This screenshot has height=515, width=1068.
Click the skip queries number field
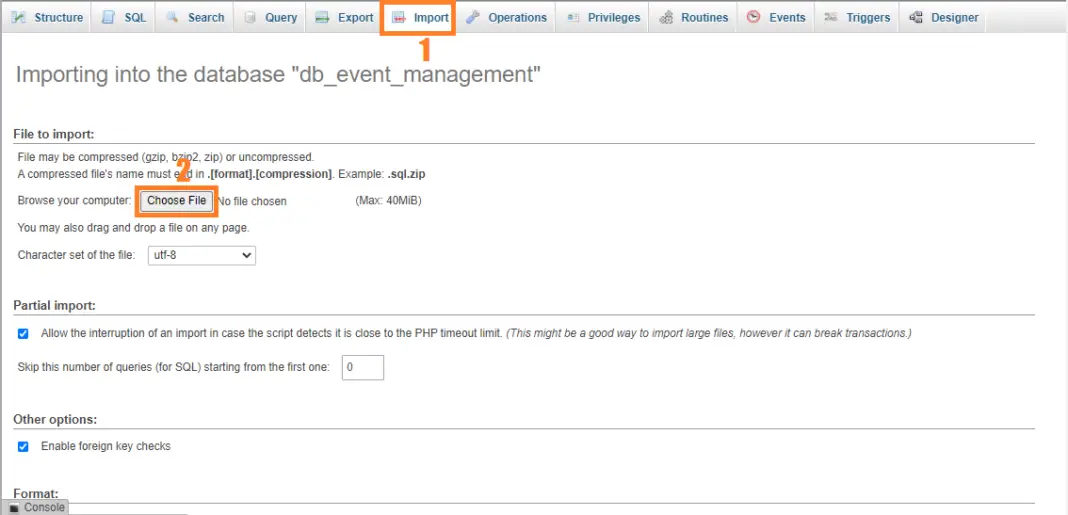(x=363, y=367)
